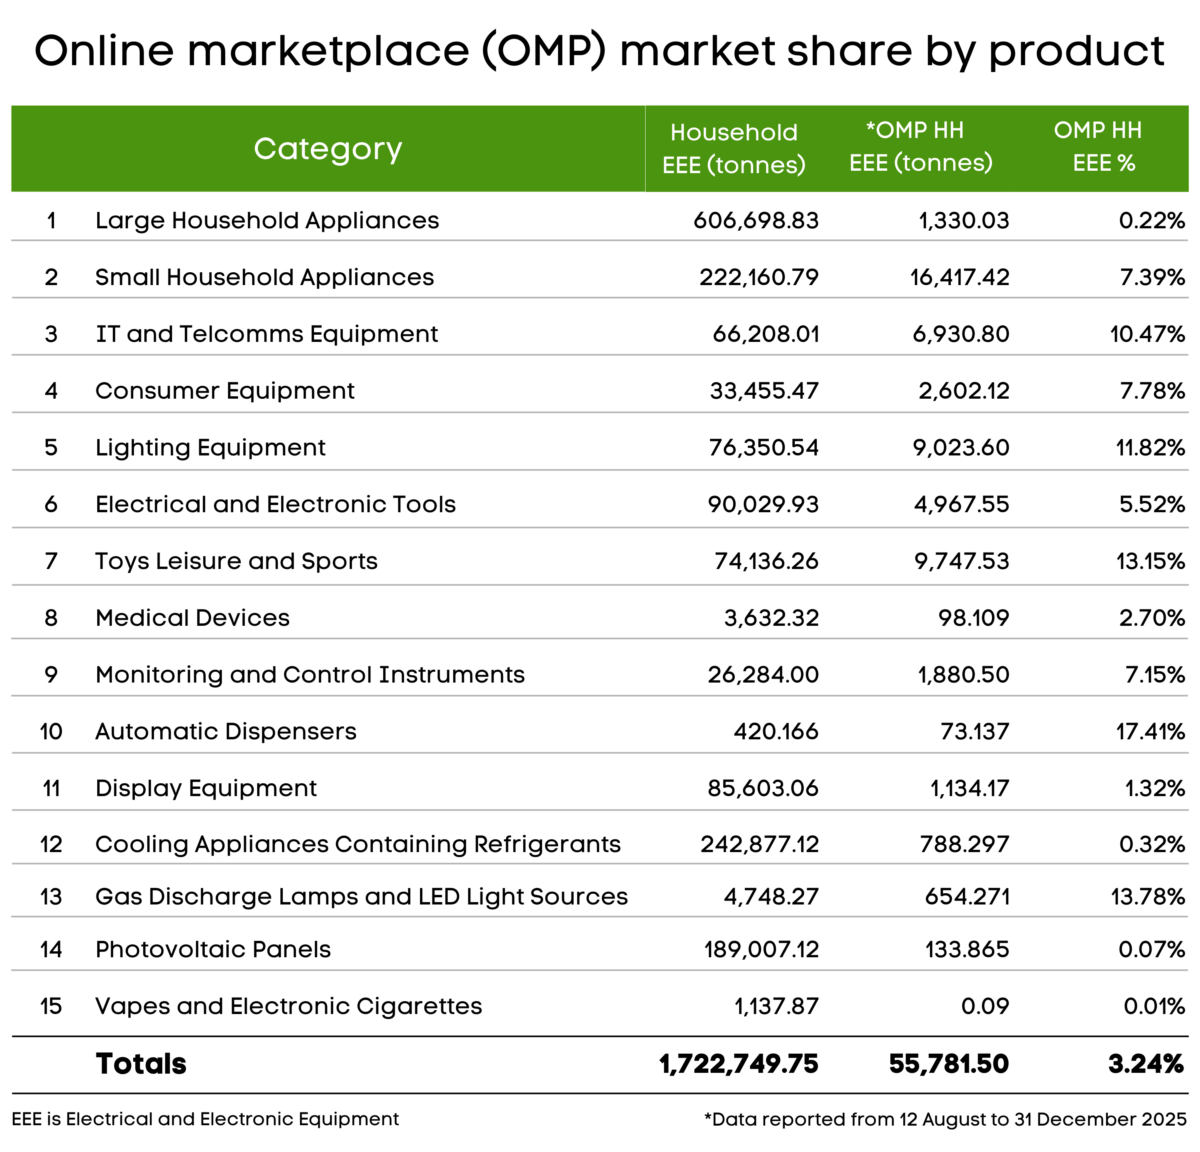Click the IT and Telcomms Equipment label

click(x=266, y=334)
